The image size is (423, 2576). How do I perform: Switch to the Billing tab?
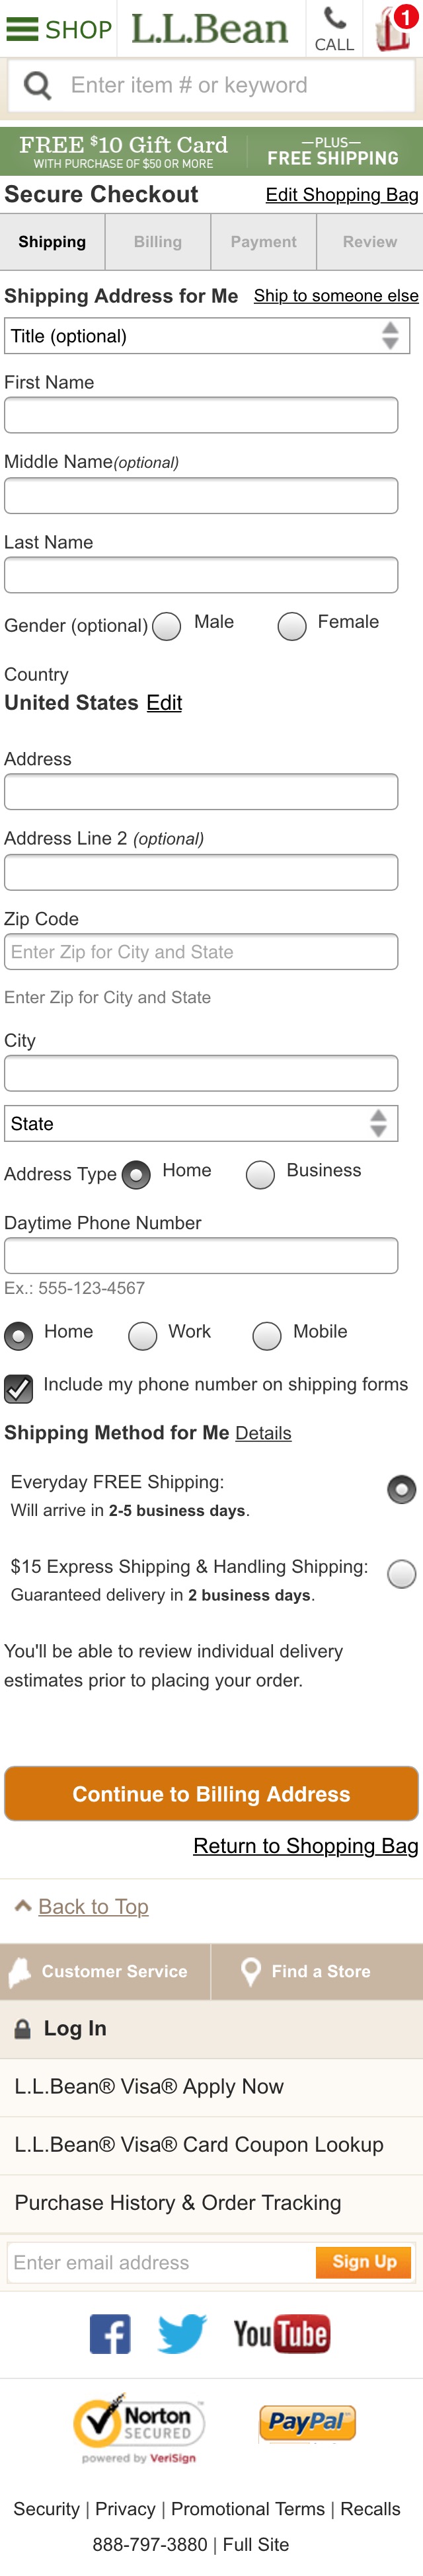point(158,242)
